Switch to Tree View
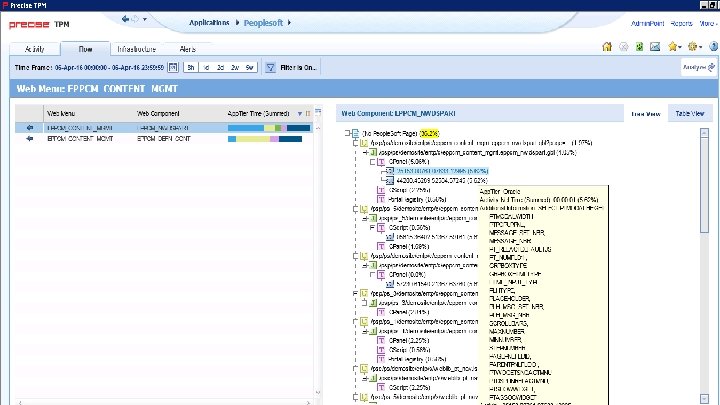This screenshot has height=405, width=720. [x=646, y=114]
